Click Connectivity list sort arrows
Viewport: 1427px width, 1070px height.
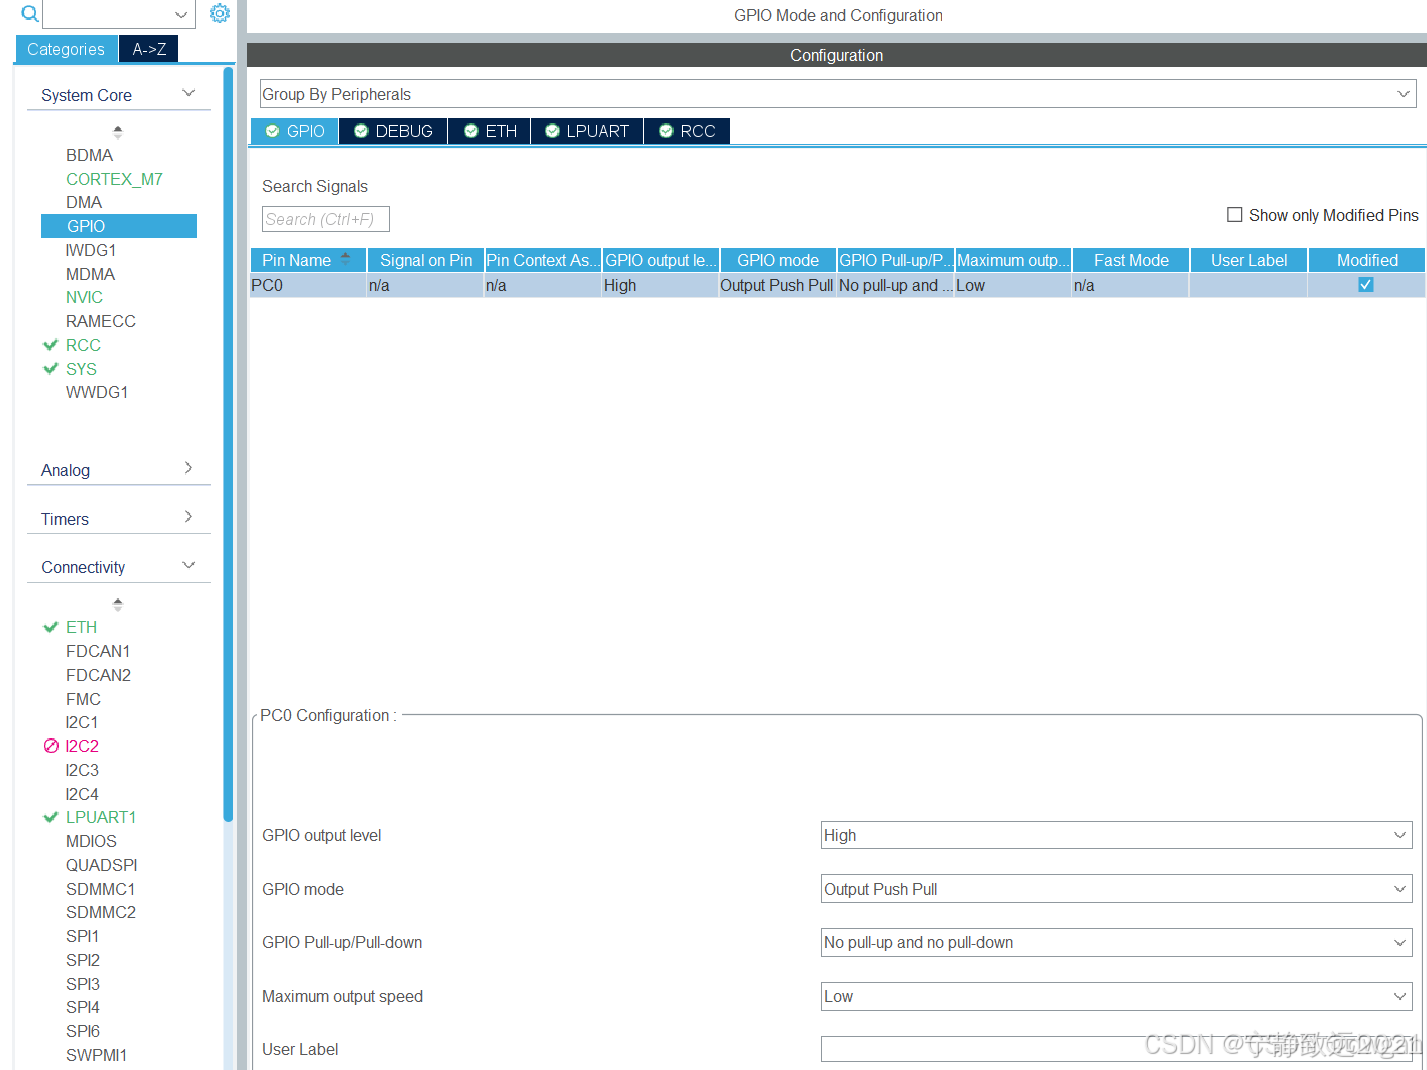pyautogui.click(x=118, y=604)
